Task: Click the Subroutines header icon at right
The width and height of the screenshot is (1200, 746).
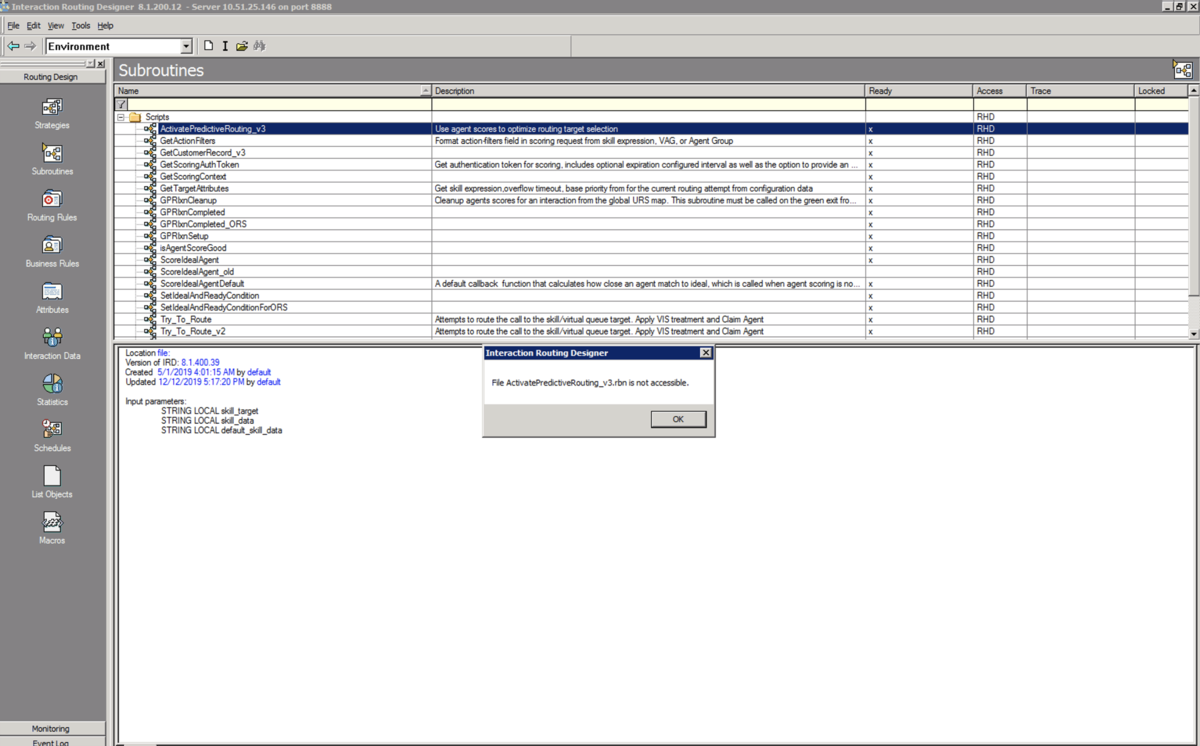Action: point(1183,70)
